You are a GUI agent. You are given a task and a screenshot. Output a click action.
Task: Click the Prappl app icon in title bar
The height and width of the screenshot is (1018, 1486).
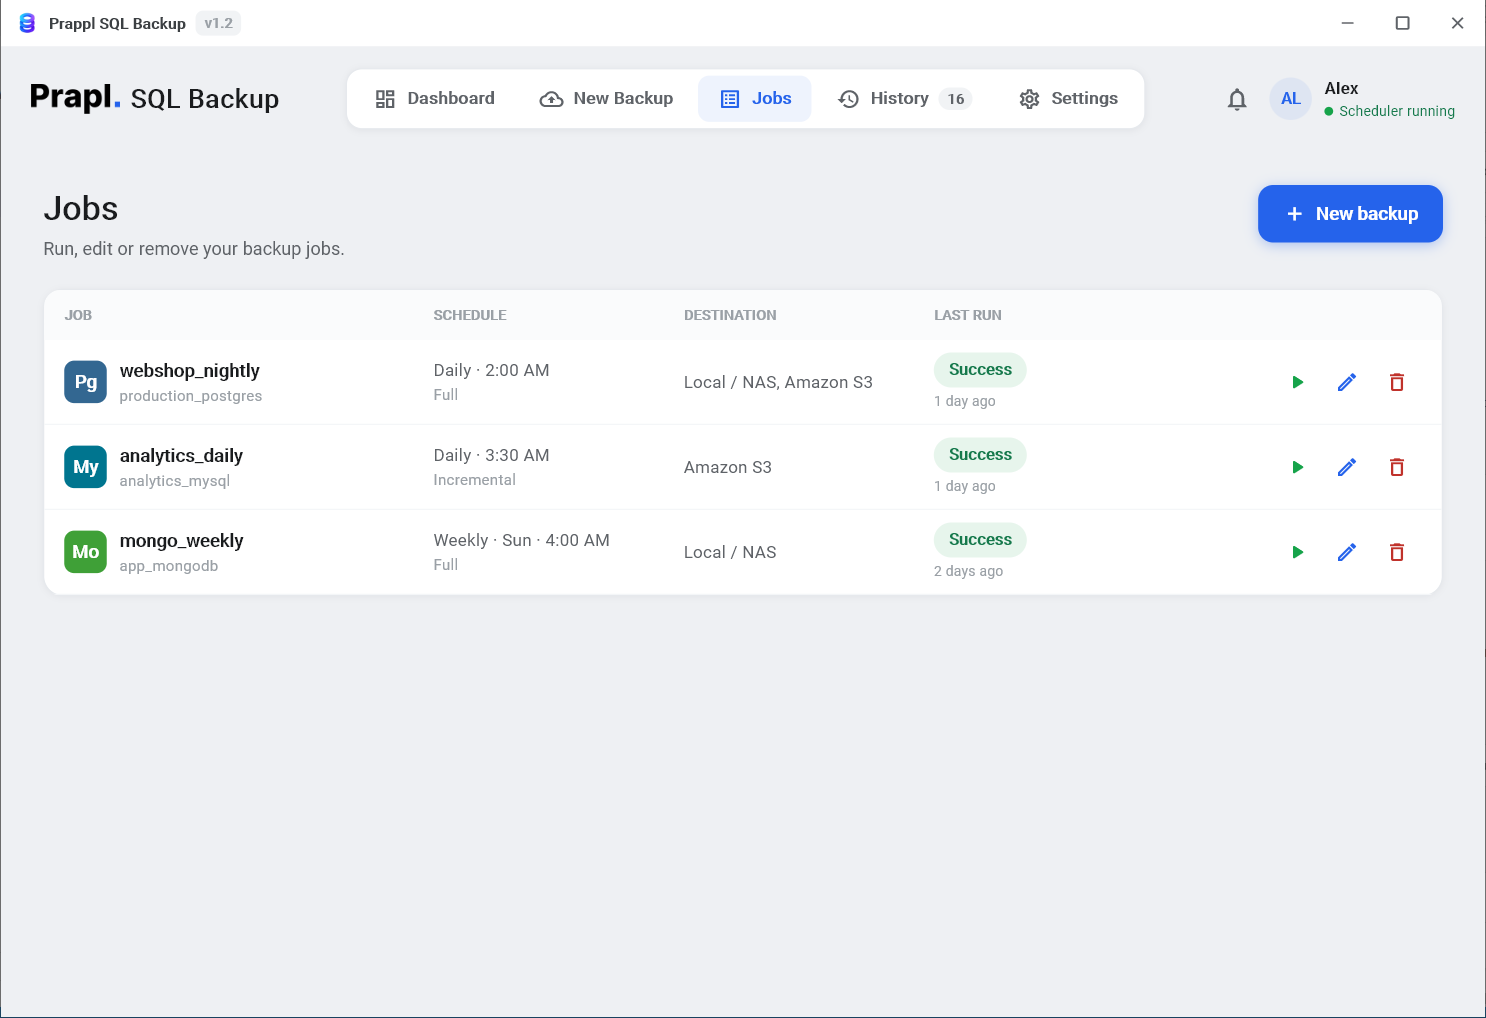pyautogui.click(x=27, y=23)
